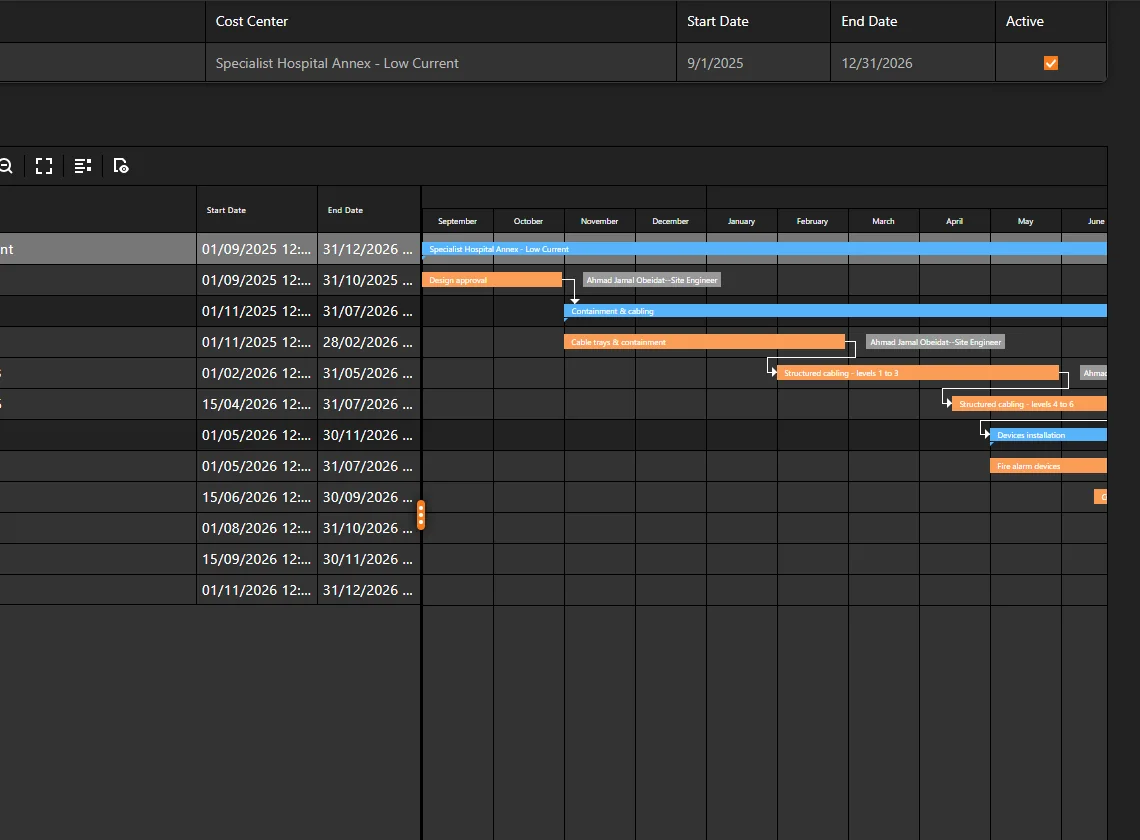
Task: Select start date cell 01/09/2025 with end 31/10/2025
Action: coord(257,280)
